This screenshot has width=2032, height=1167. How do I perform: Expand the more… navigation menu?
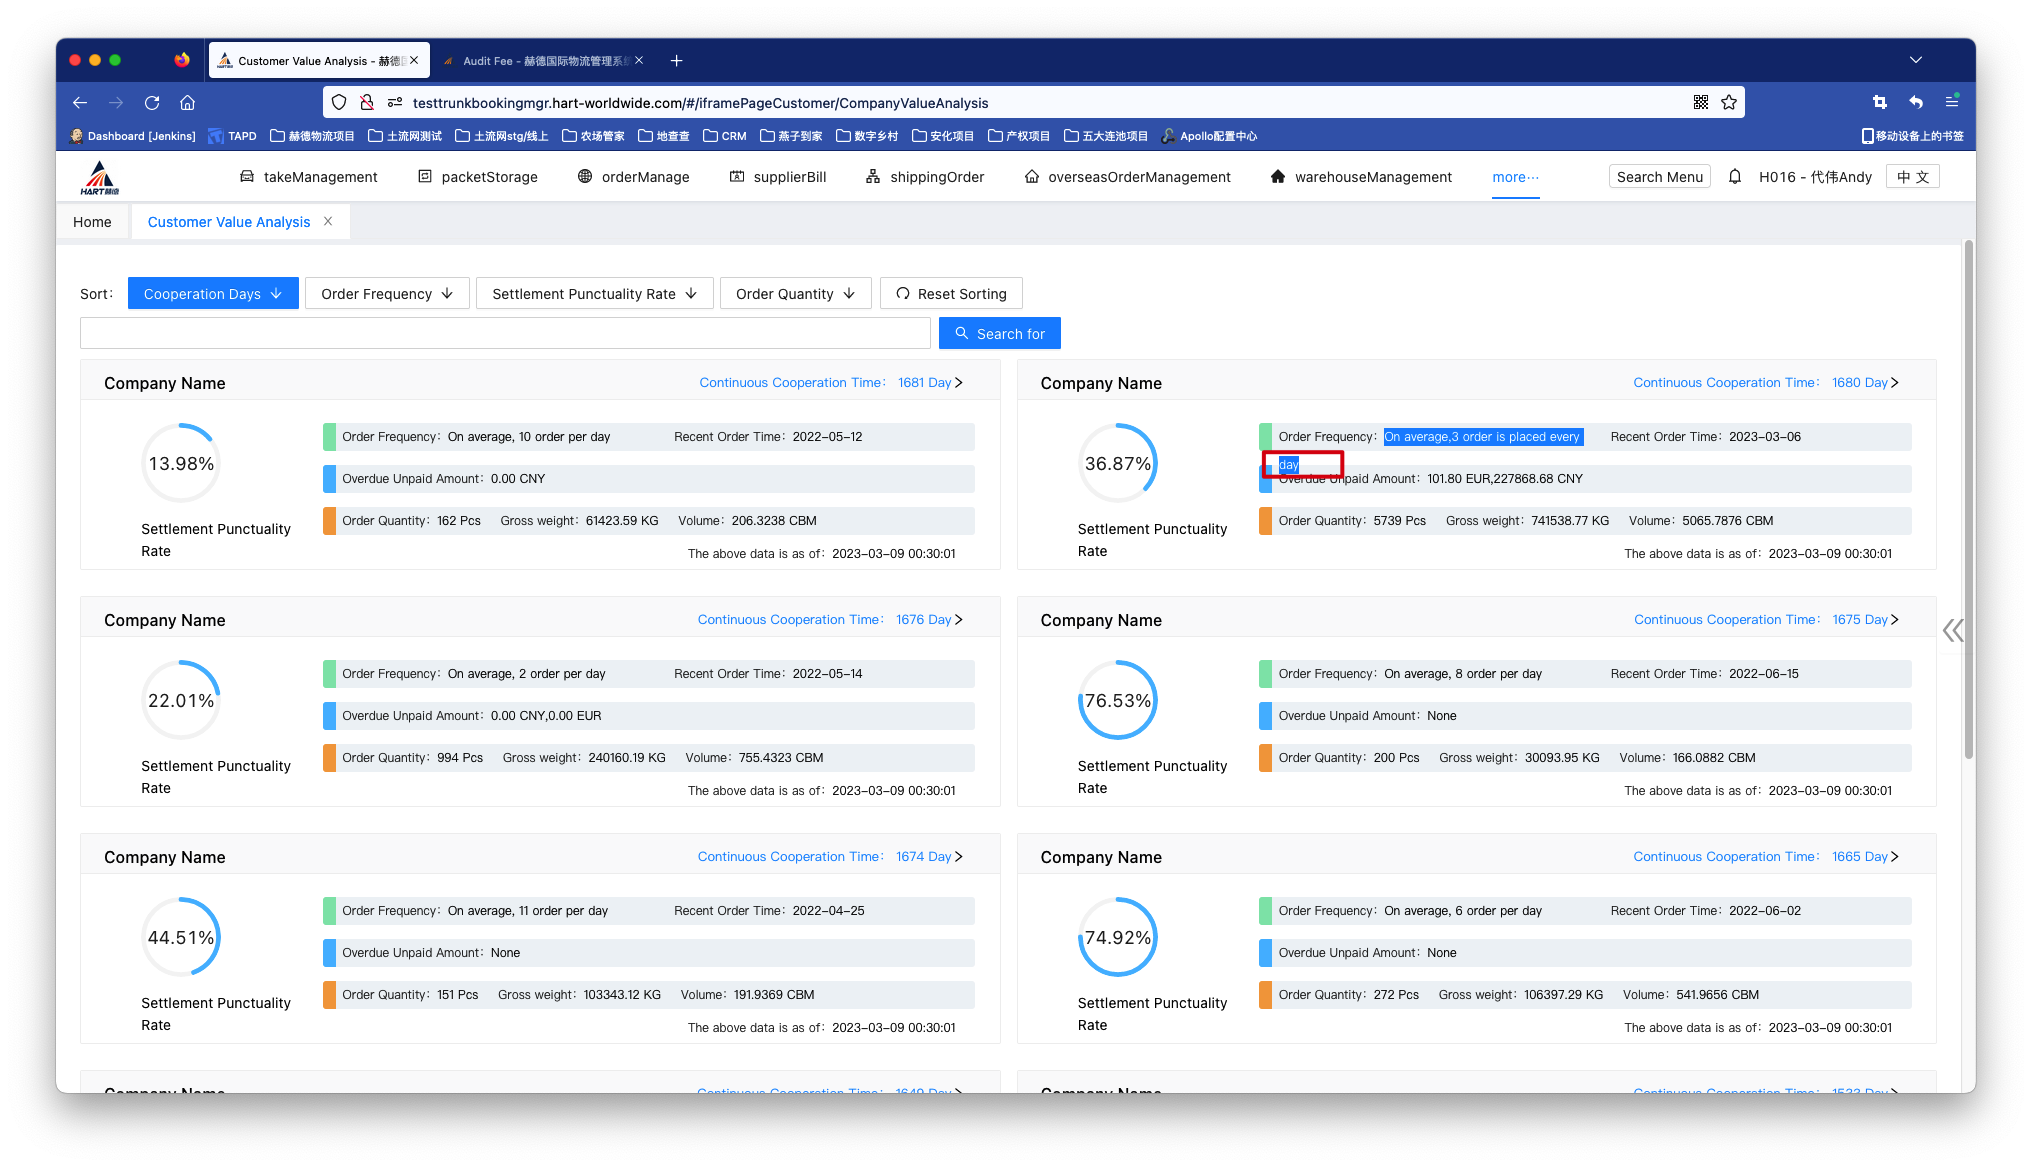tap(1515, 177)
